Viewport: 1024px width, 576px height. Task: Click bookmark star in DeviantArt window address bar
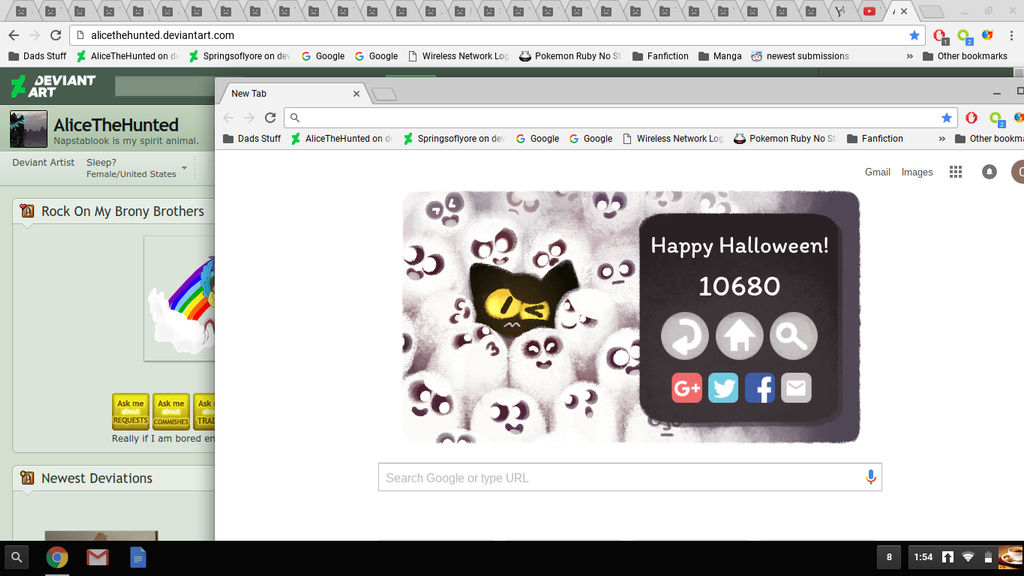coord(914,35)
